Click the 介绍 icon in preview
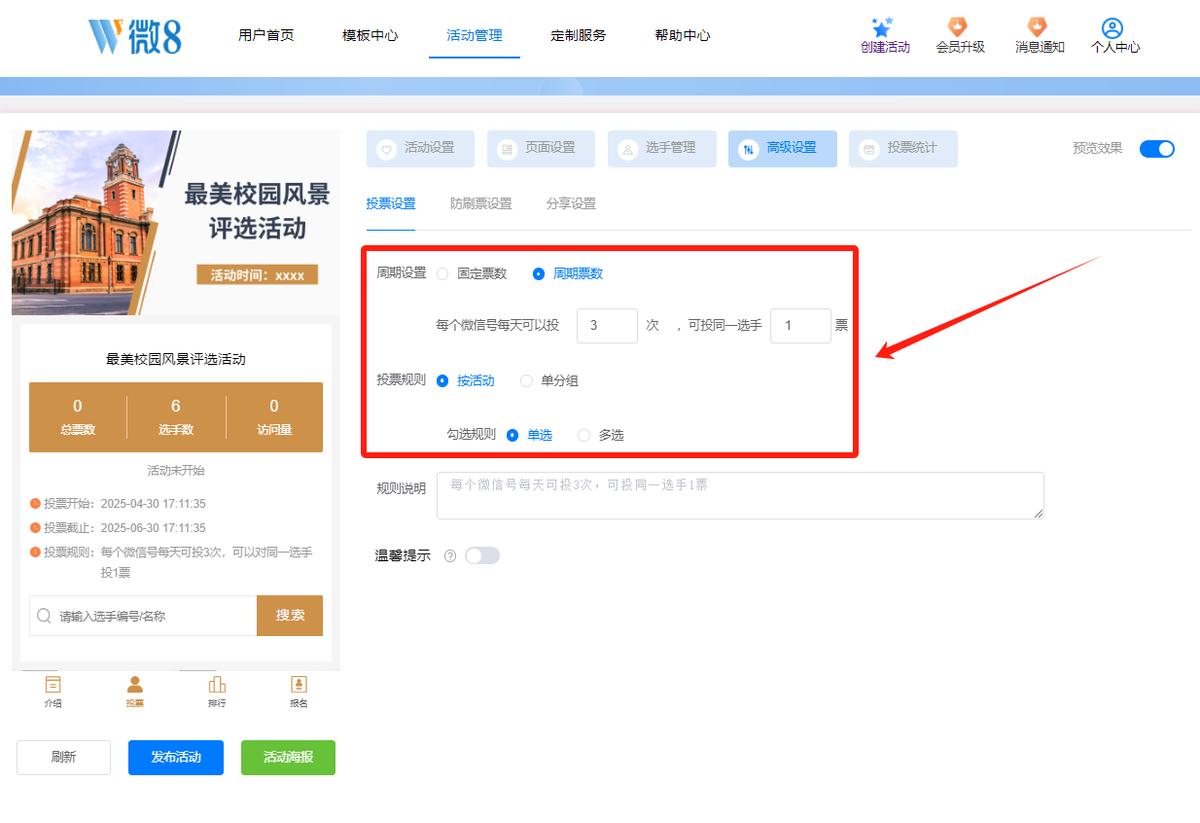Image resolution: width=1200 pixels, height=823 pixels. (x=53, y=684)
